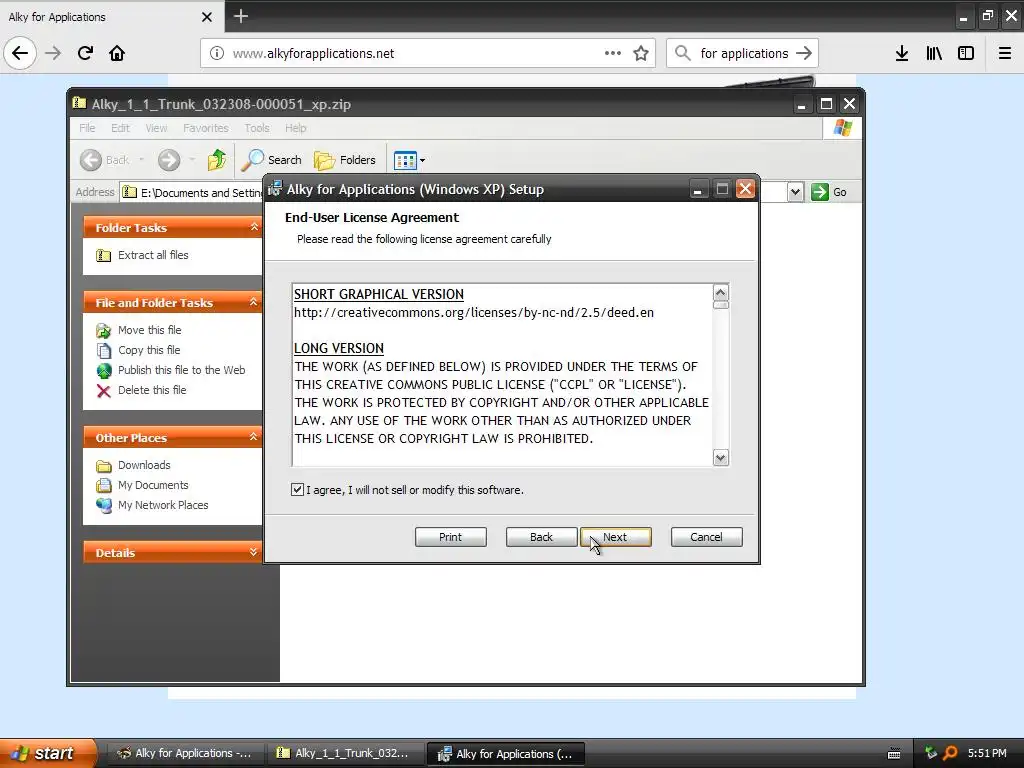Viewport: 1024px width, 768px height.
Task: Open the Favorites menu in zip window
Action: point(206,128)
